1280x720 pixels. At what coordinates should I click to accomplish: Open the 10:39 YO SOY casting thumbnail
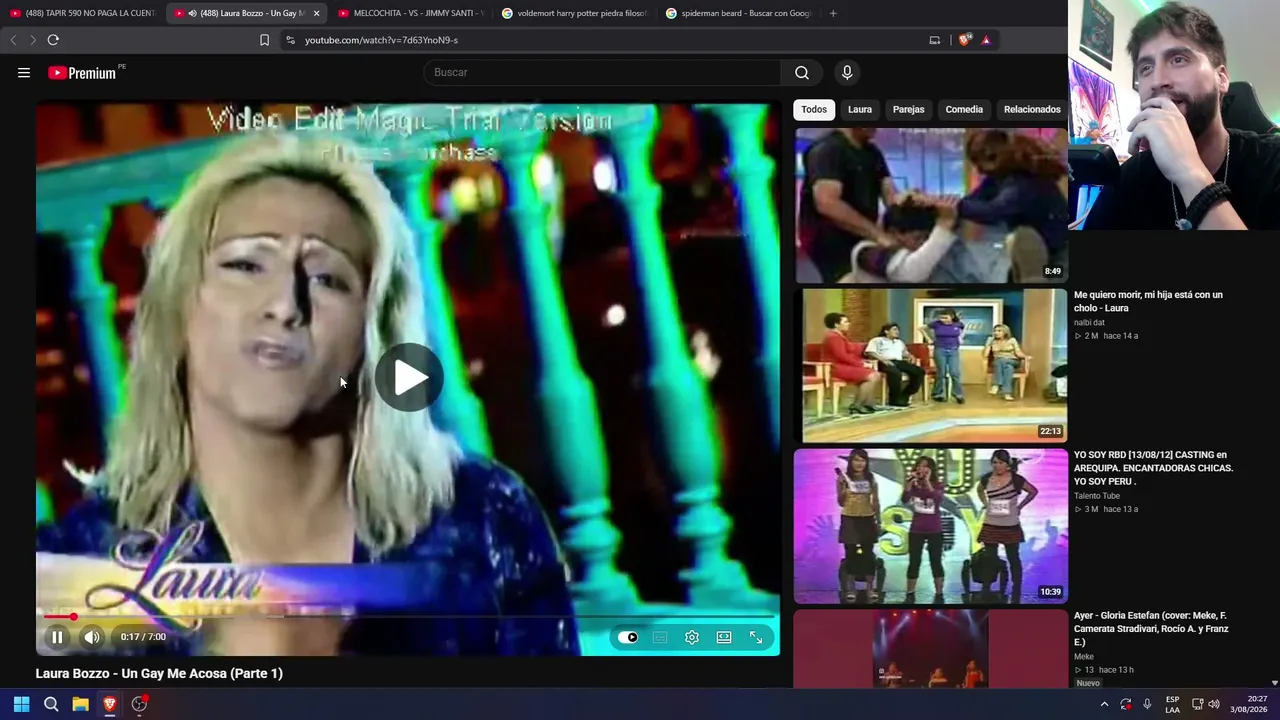(931, 526)
